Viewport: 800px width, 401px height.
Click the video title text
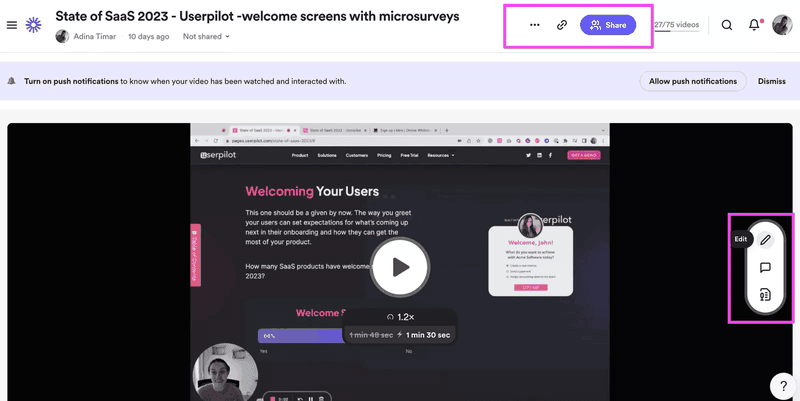256,14
